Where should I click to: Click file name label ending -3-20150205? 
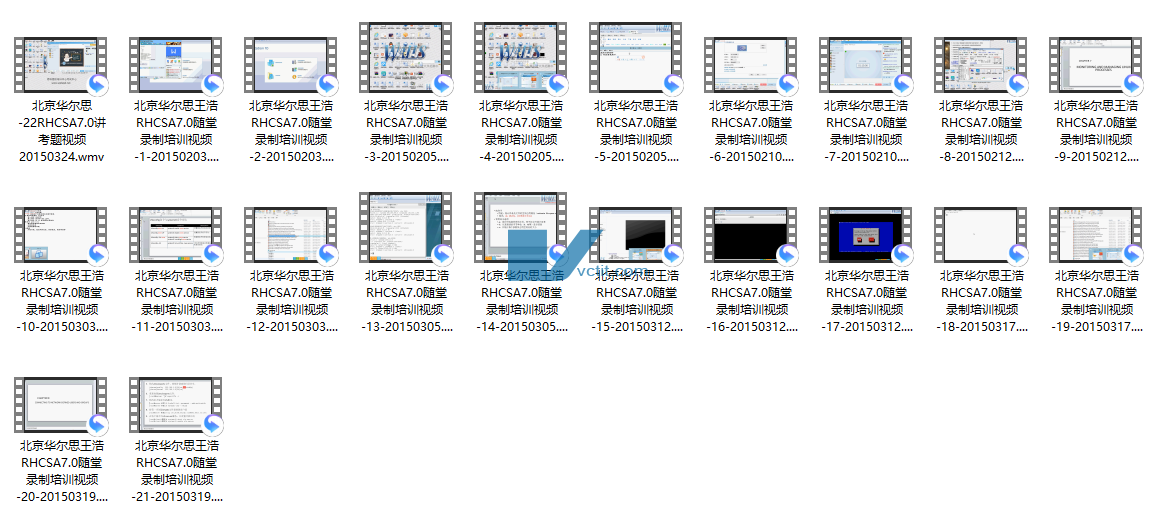pos(406,131)
